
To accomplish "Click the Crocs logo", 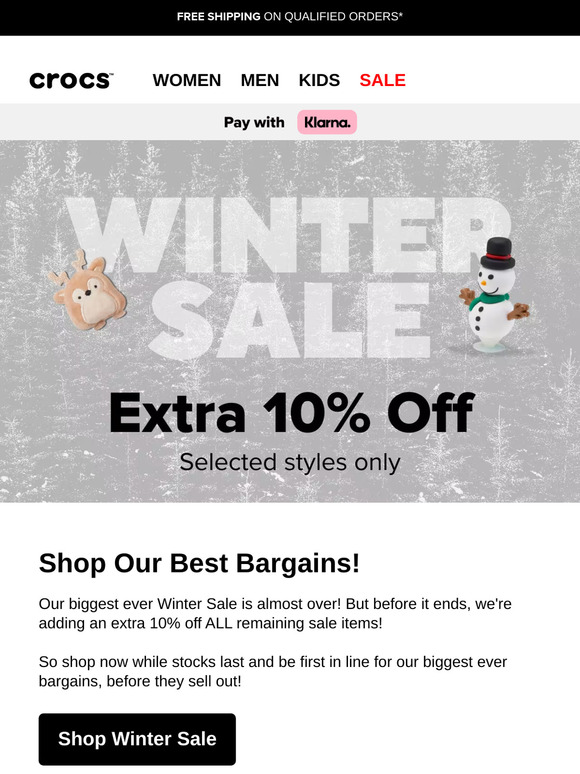I will (x=72, y=80).
